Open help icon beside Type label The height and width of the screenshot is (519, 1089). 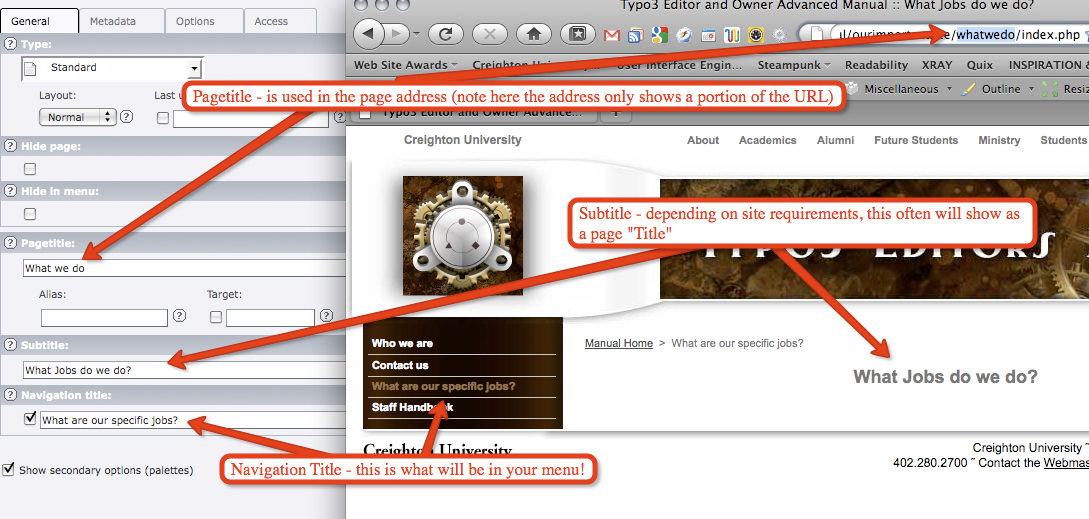[x=10, y=44]
